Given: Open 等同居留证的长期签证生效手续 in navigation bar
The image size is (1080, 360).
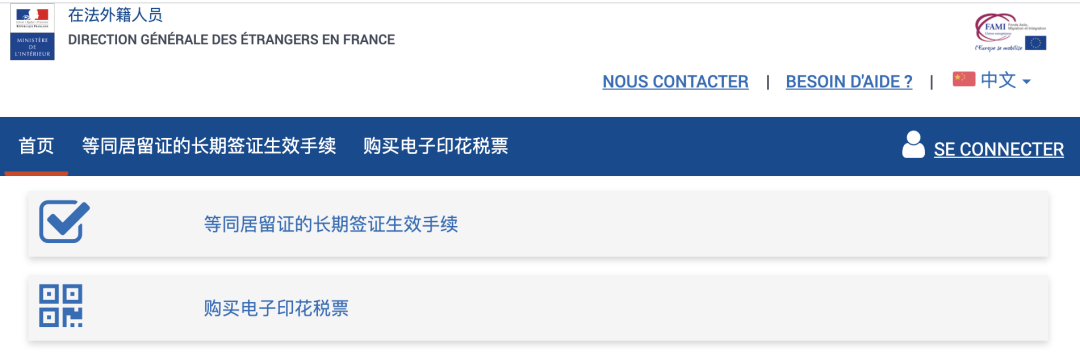Looking at the screenshot, I should coord(209,147).
